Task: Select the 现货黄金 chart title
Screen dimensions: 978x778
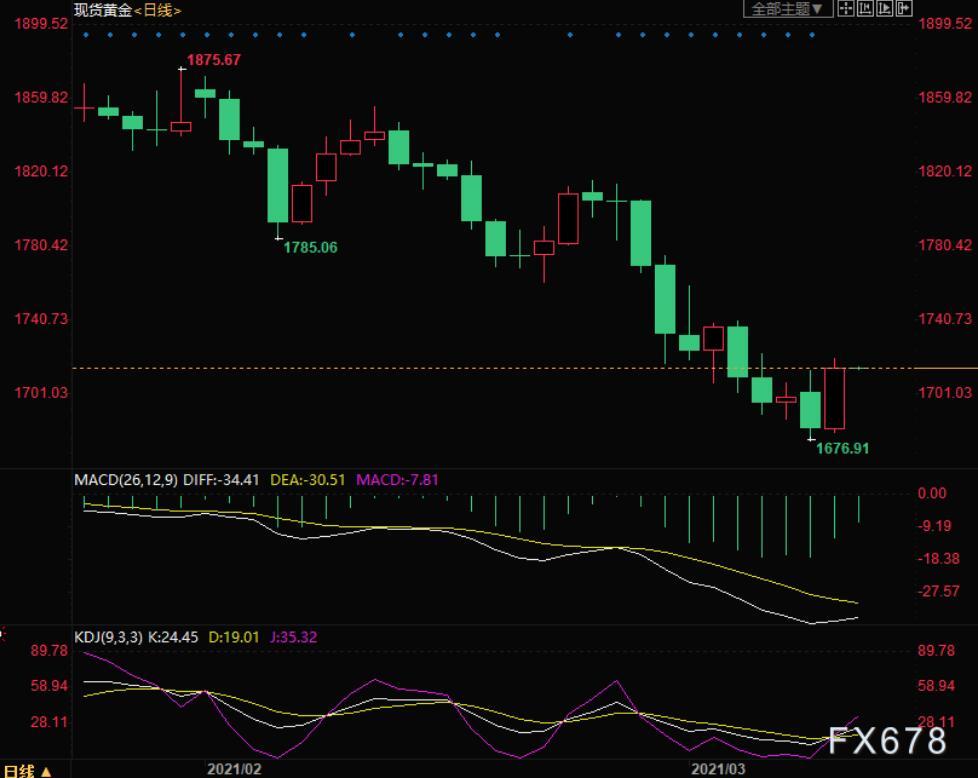Action: (x=102, y=10)
